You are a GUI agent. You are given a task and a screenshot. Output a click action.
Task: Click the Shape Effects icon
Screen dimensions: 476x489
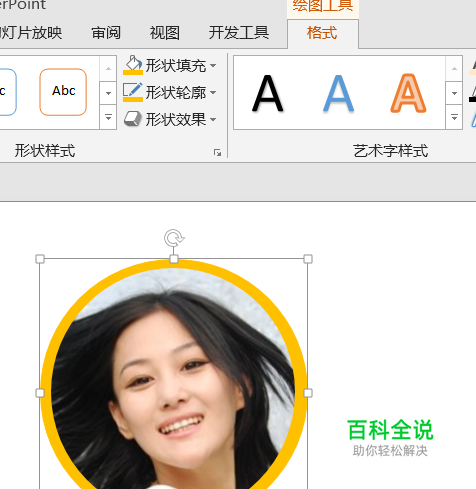133,119
